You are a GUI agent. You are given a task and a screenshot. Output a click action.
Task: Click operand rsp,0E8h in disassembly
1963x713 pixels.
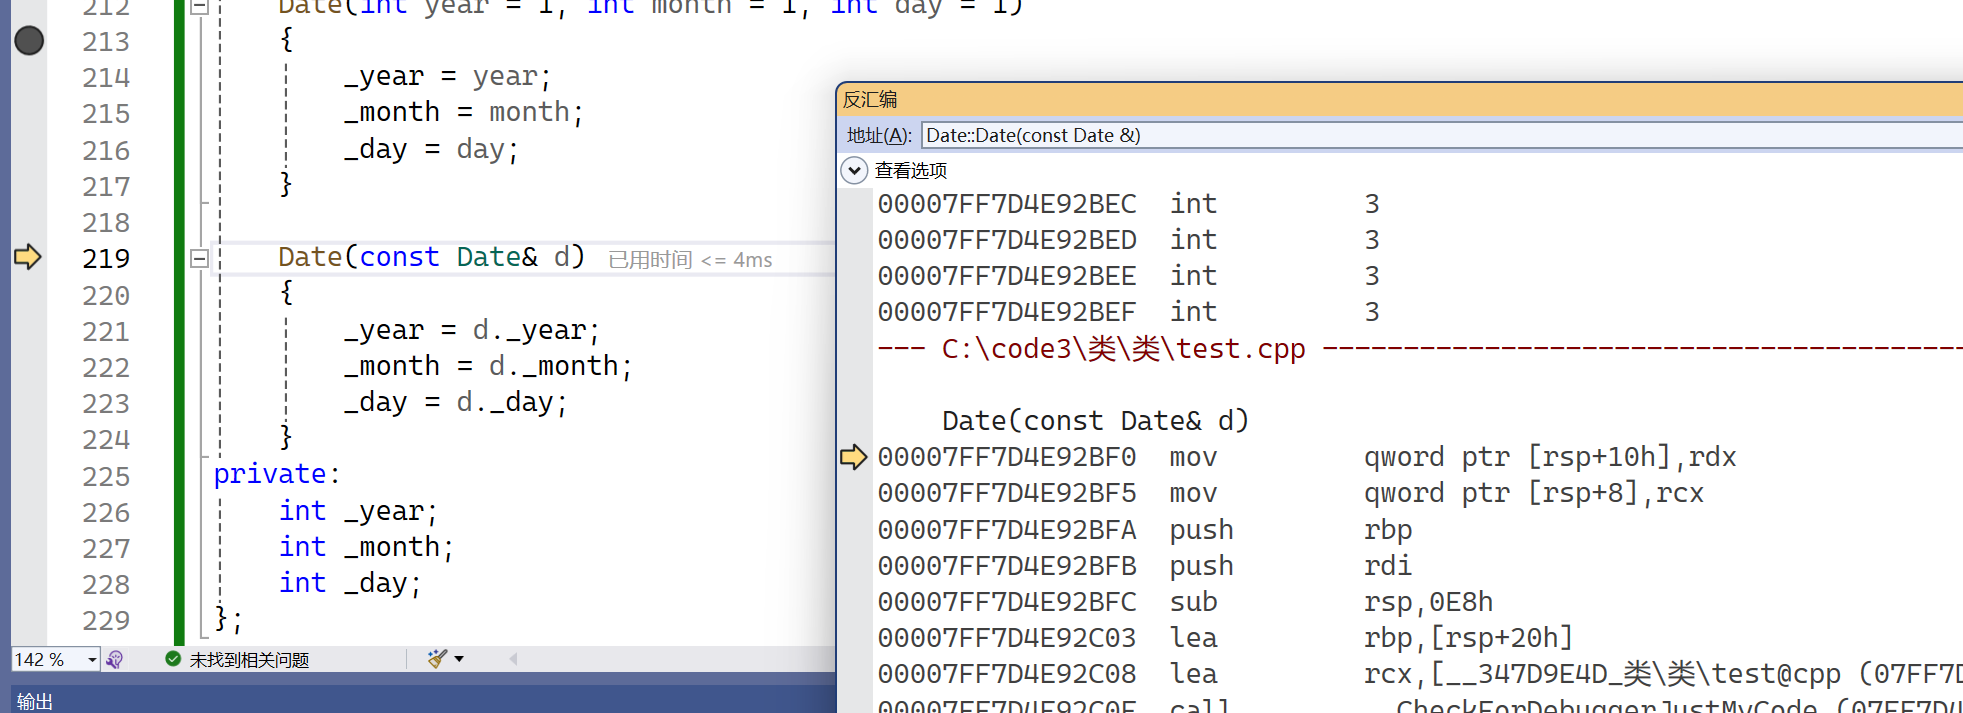pos(1428,602)
